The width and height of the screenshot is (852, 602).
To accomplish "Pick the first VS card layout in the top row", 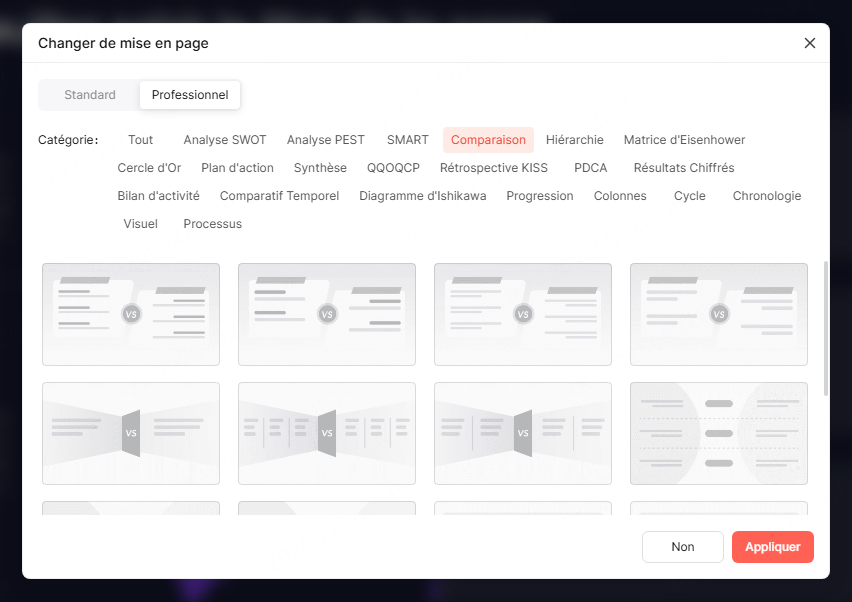I will (x=131, y=315).
